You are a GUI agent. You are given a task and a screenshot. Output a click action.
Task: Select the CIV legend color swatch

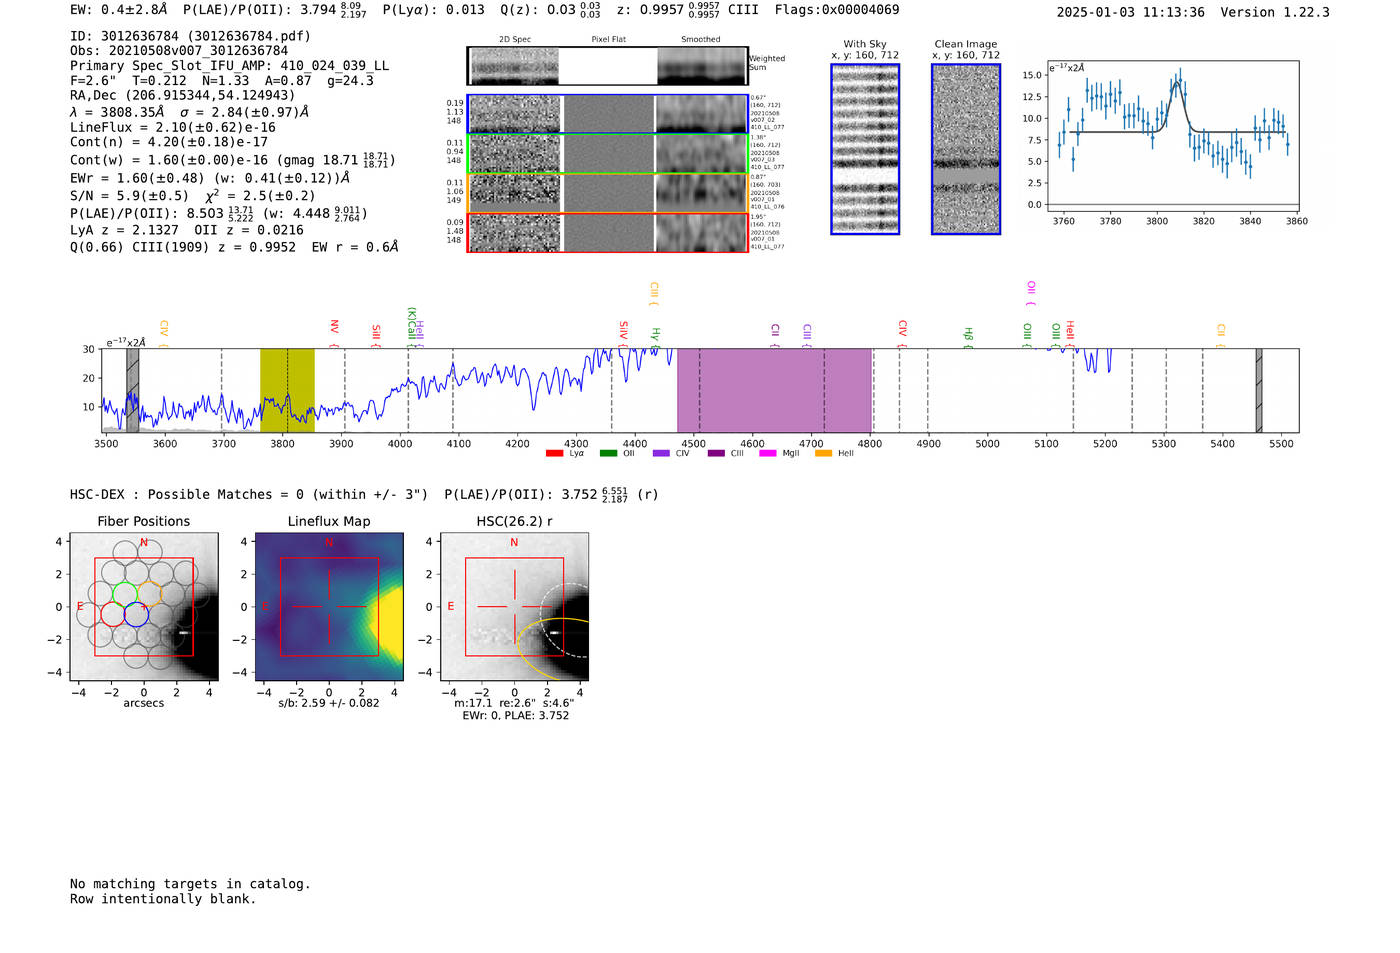661,454
